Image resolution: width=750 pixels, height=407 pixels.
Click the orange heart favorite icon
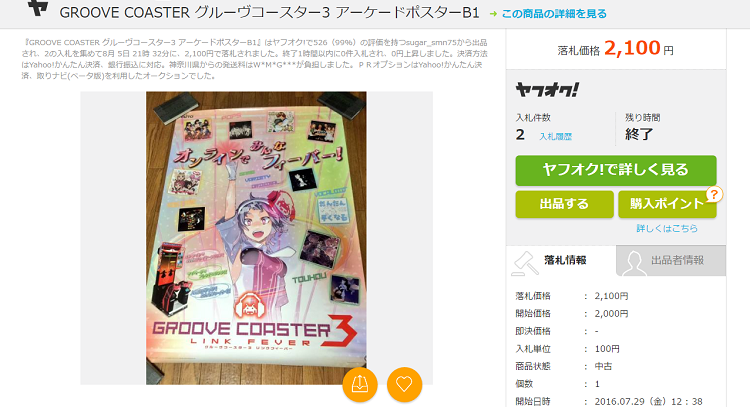(404, 384)
